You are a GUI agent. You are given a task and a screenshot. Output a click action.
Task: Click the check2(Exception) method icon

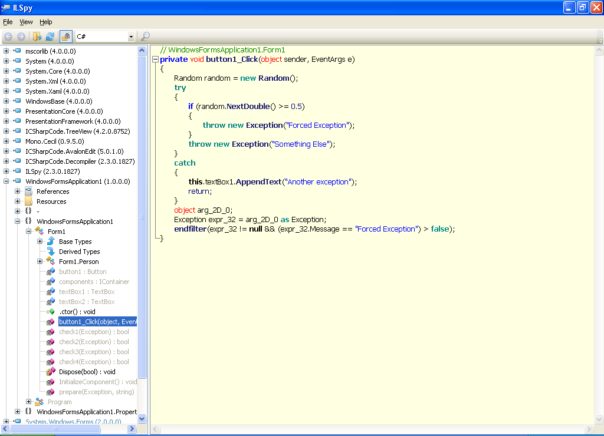(50, 342)
